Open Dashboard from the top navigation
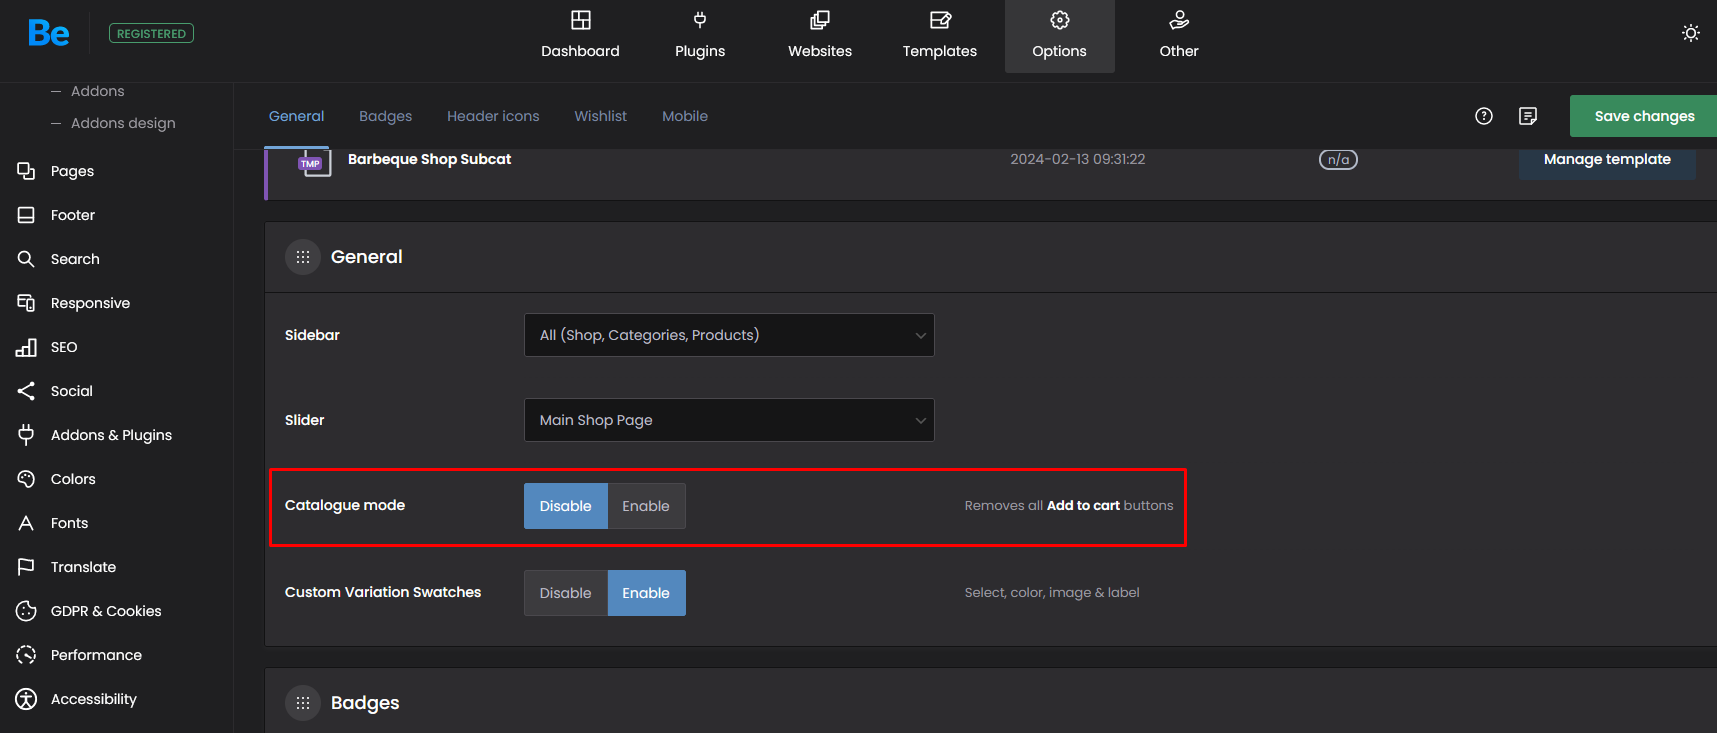 pyautogui.click(x=580, y=36)
